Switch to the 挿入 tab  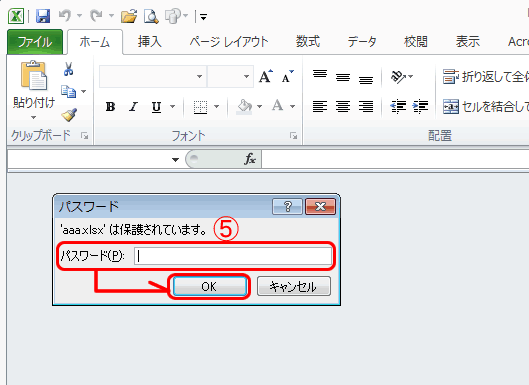(x=149, y=42)
